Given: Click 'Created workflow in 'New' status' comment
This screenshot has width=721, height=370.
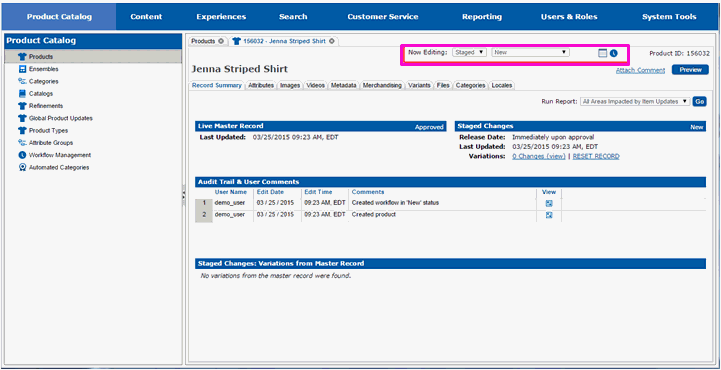Looking at the screenshot, I should (395, 203).
